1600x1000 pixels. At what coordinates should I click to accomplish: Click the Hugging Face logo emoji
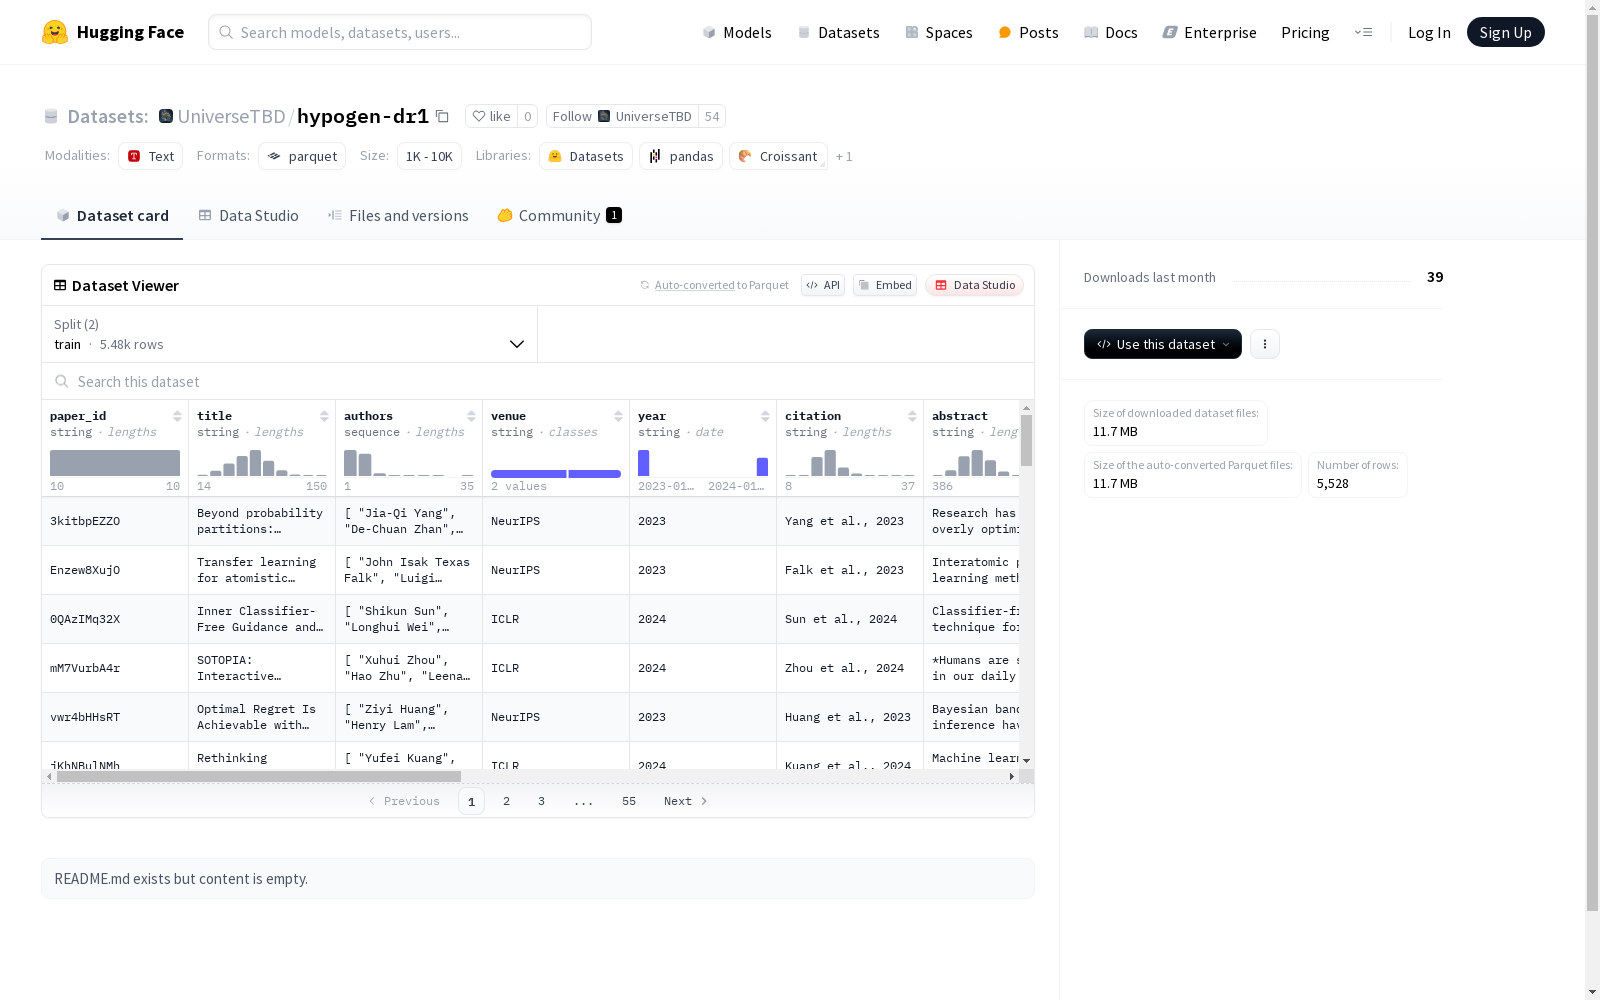(x=55, y=32)
